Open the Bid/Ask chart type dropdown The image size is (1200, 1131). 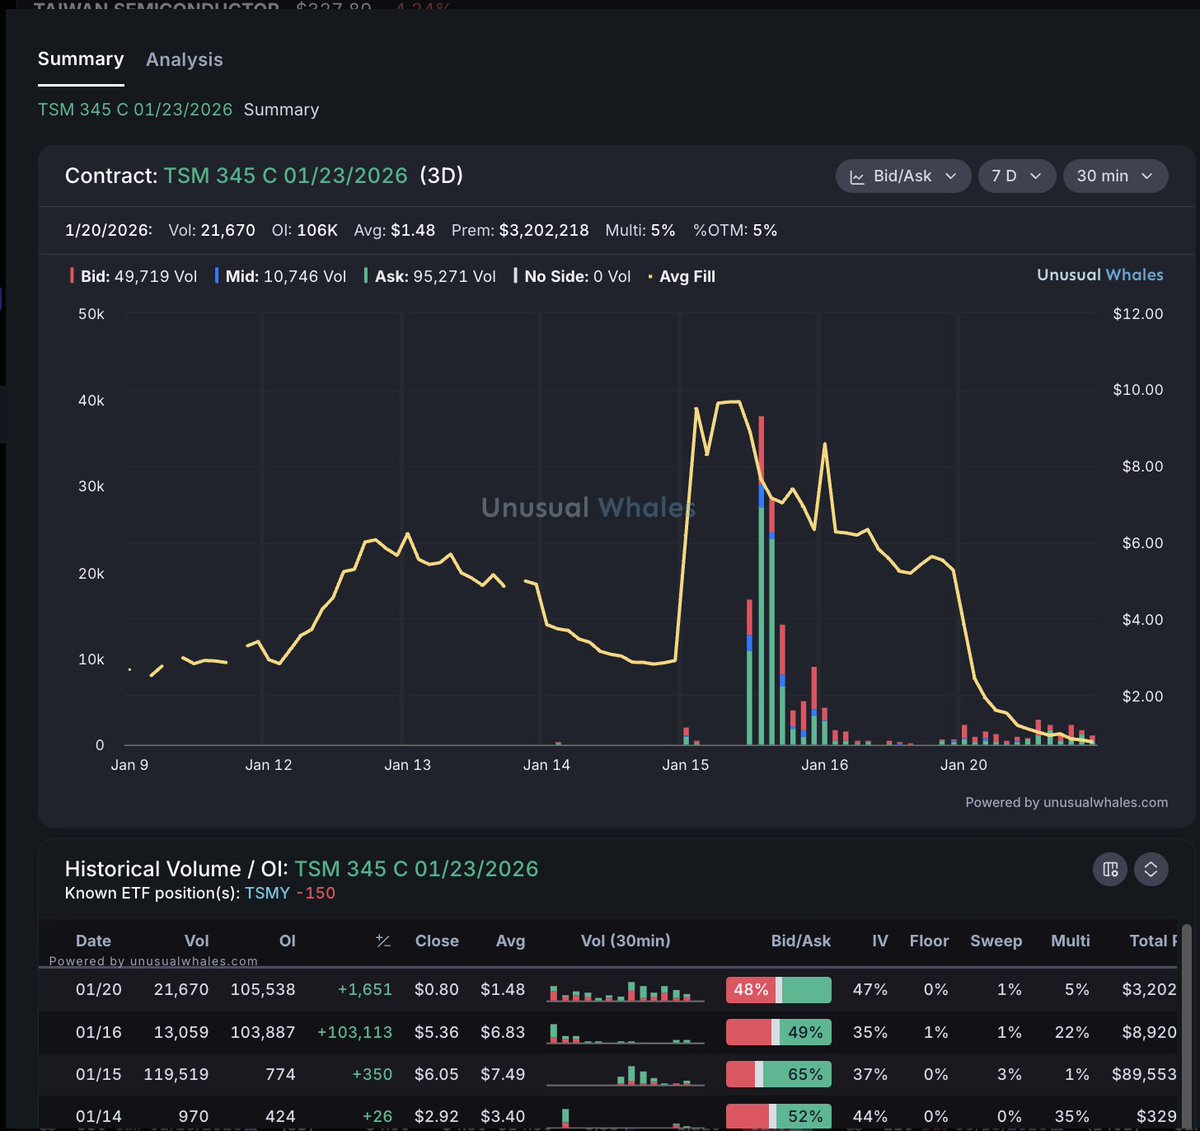pos(903,176)
